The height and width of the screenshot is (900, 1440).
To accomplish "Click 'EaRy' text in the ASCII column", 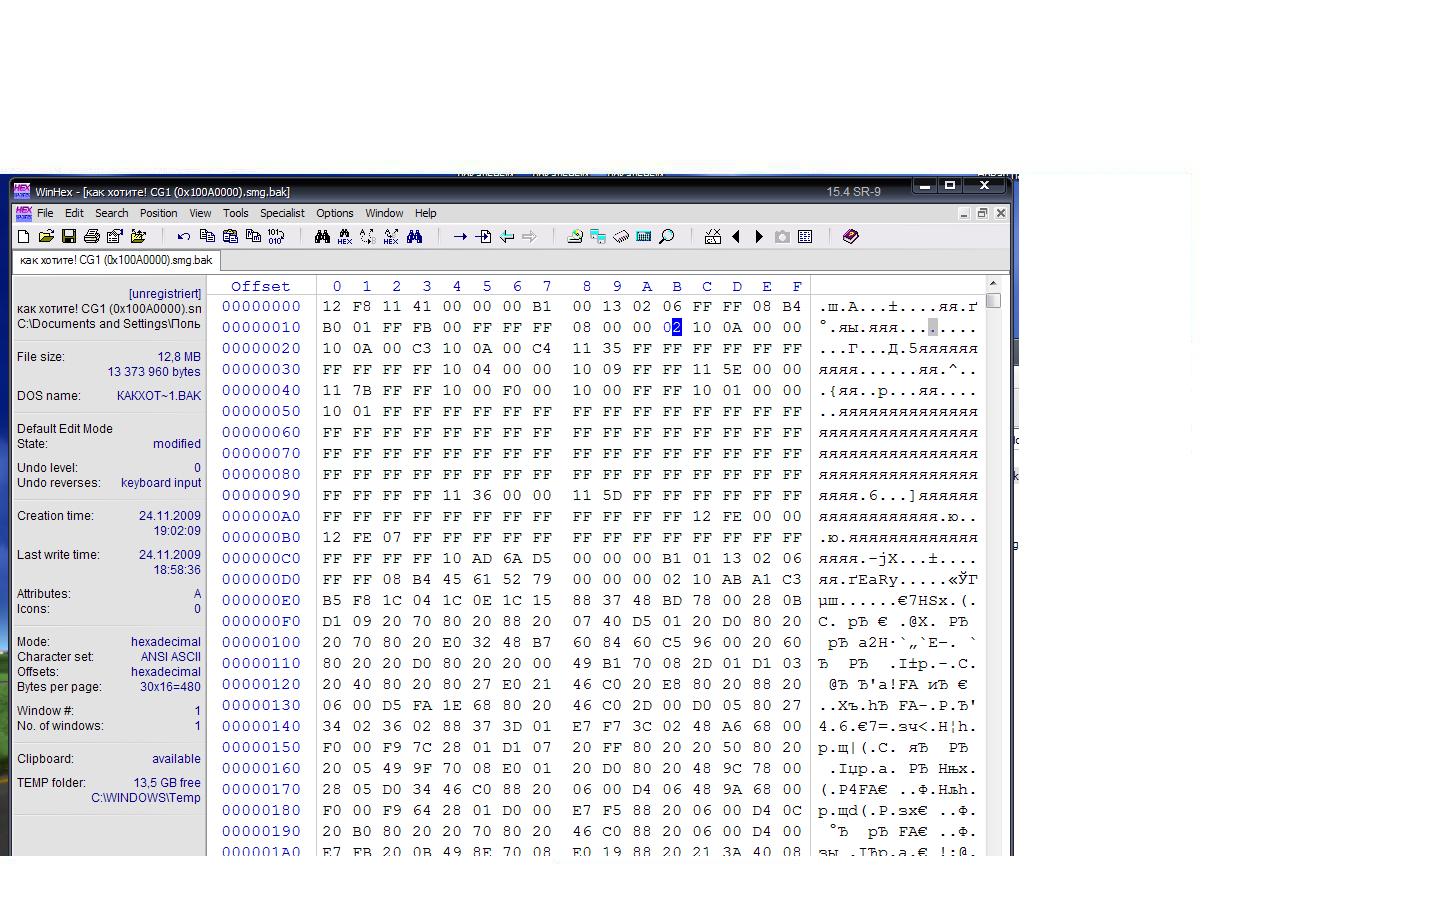I will point(878,579).
